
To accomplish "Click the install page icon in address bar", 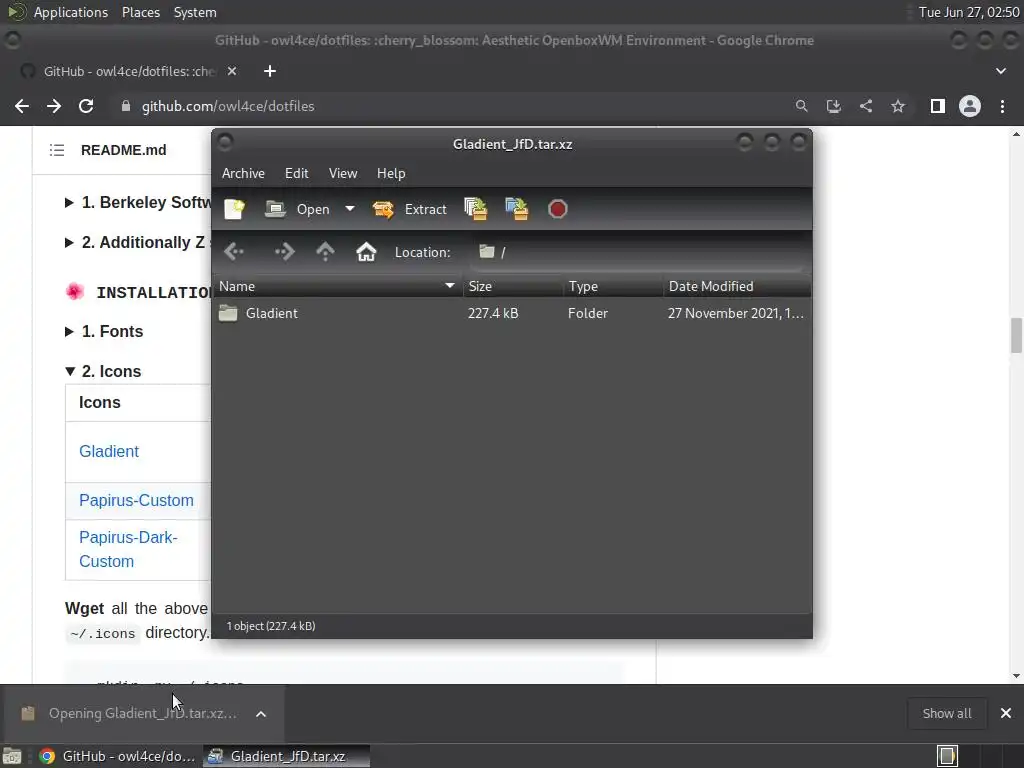I will (x=833, y=106).
